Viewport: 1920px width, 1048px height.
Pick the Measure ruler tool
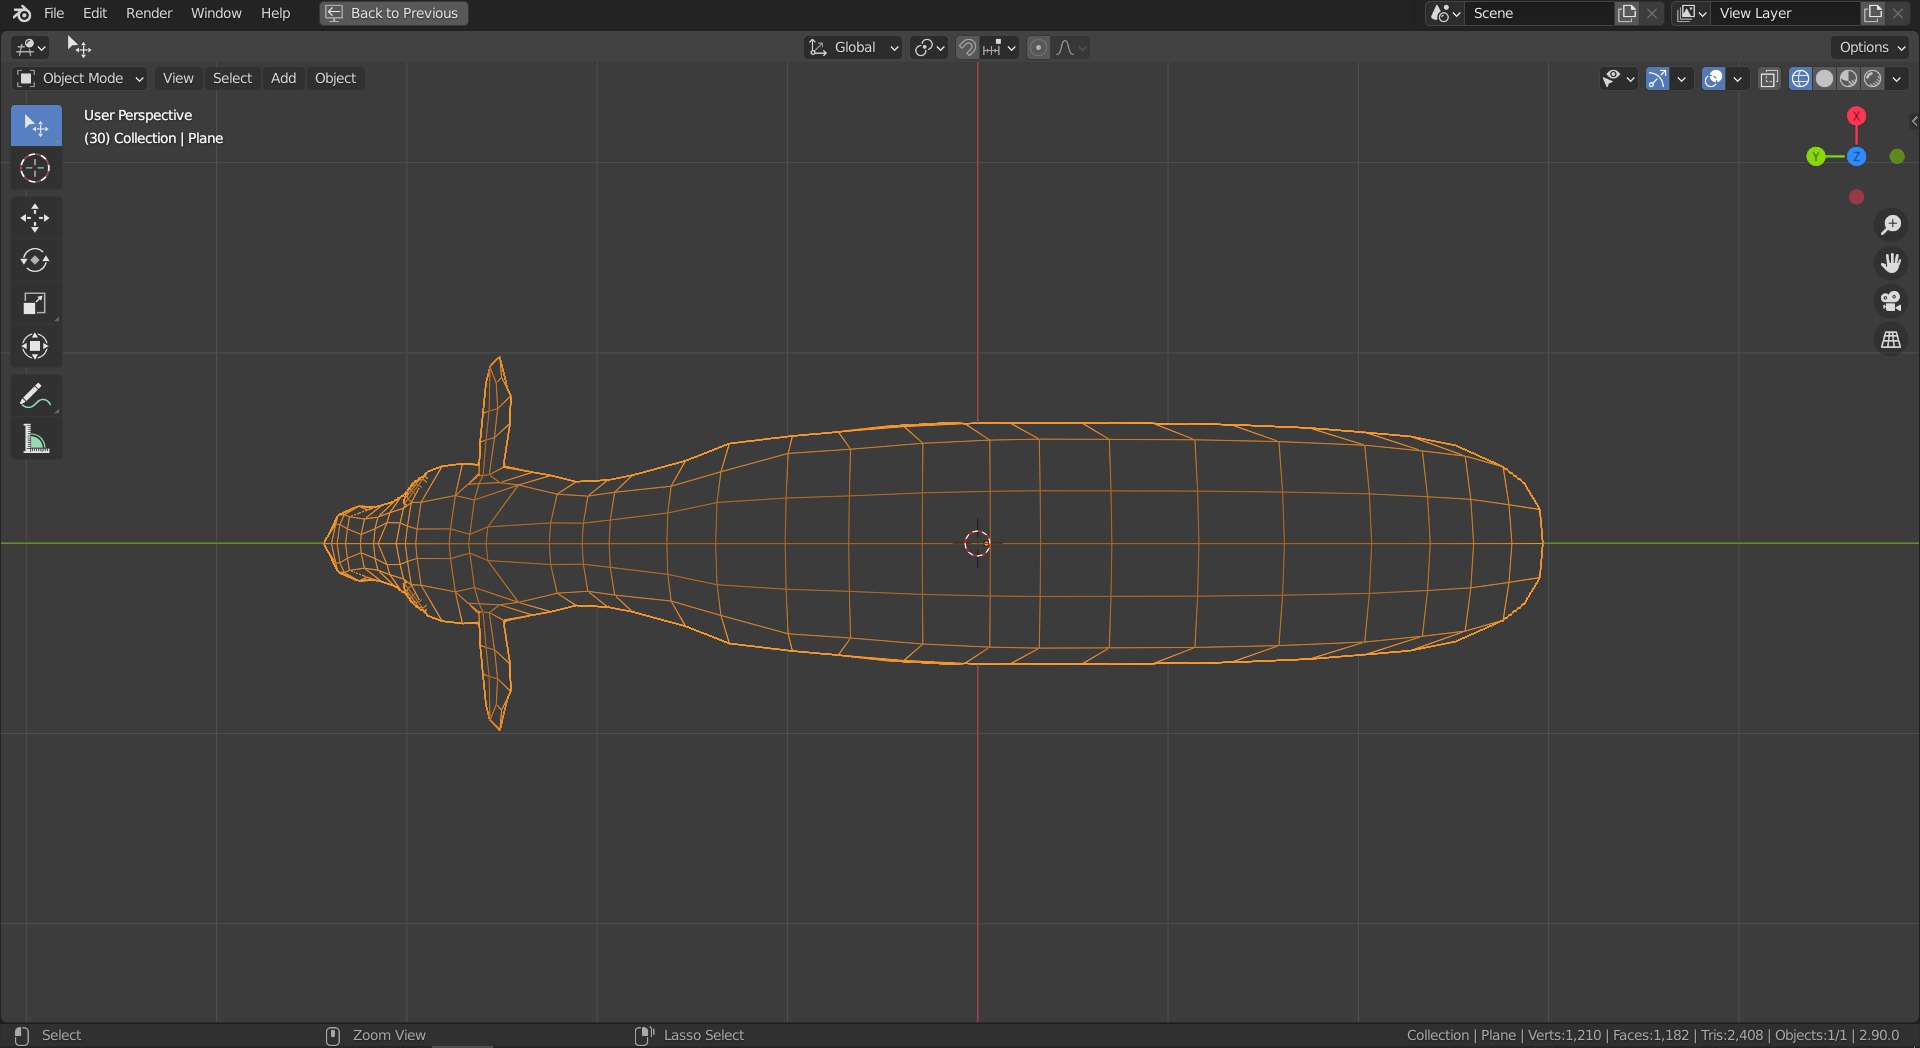pos(35,439)
